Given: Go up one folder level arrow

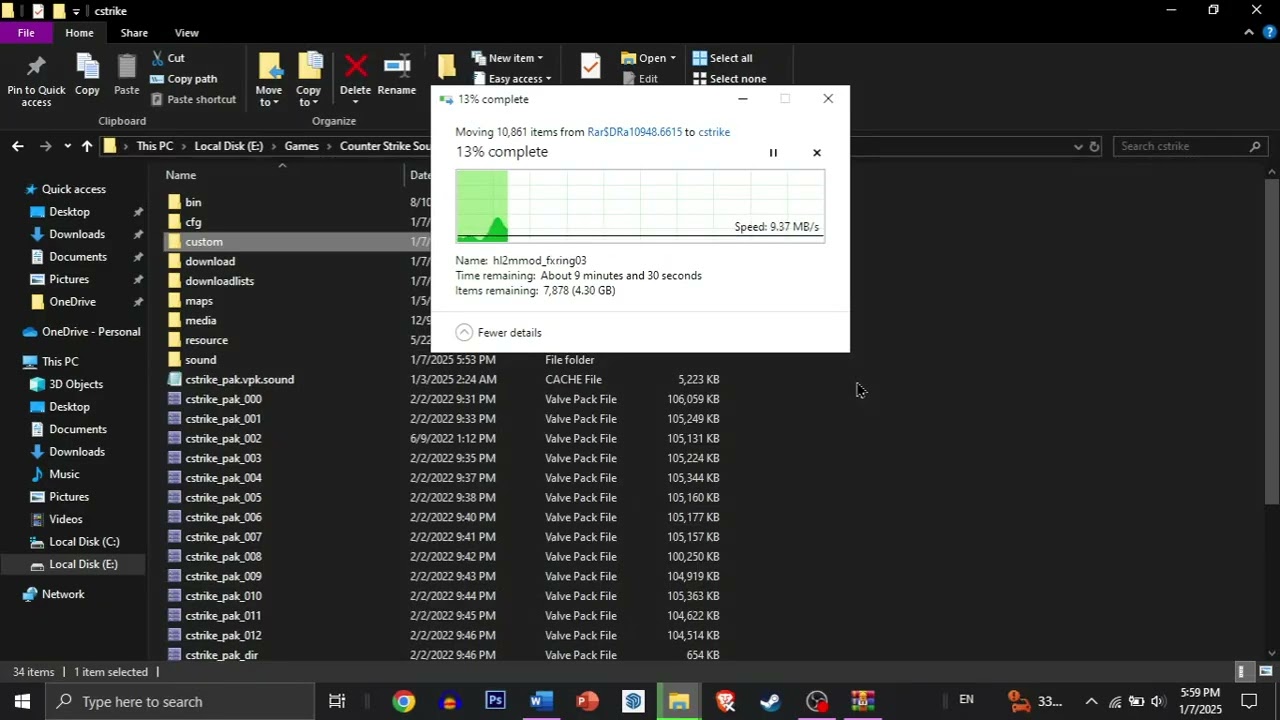Looking at the screenshot, I should pyautogui.click(x=87, y=146).
